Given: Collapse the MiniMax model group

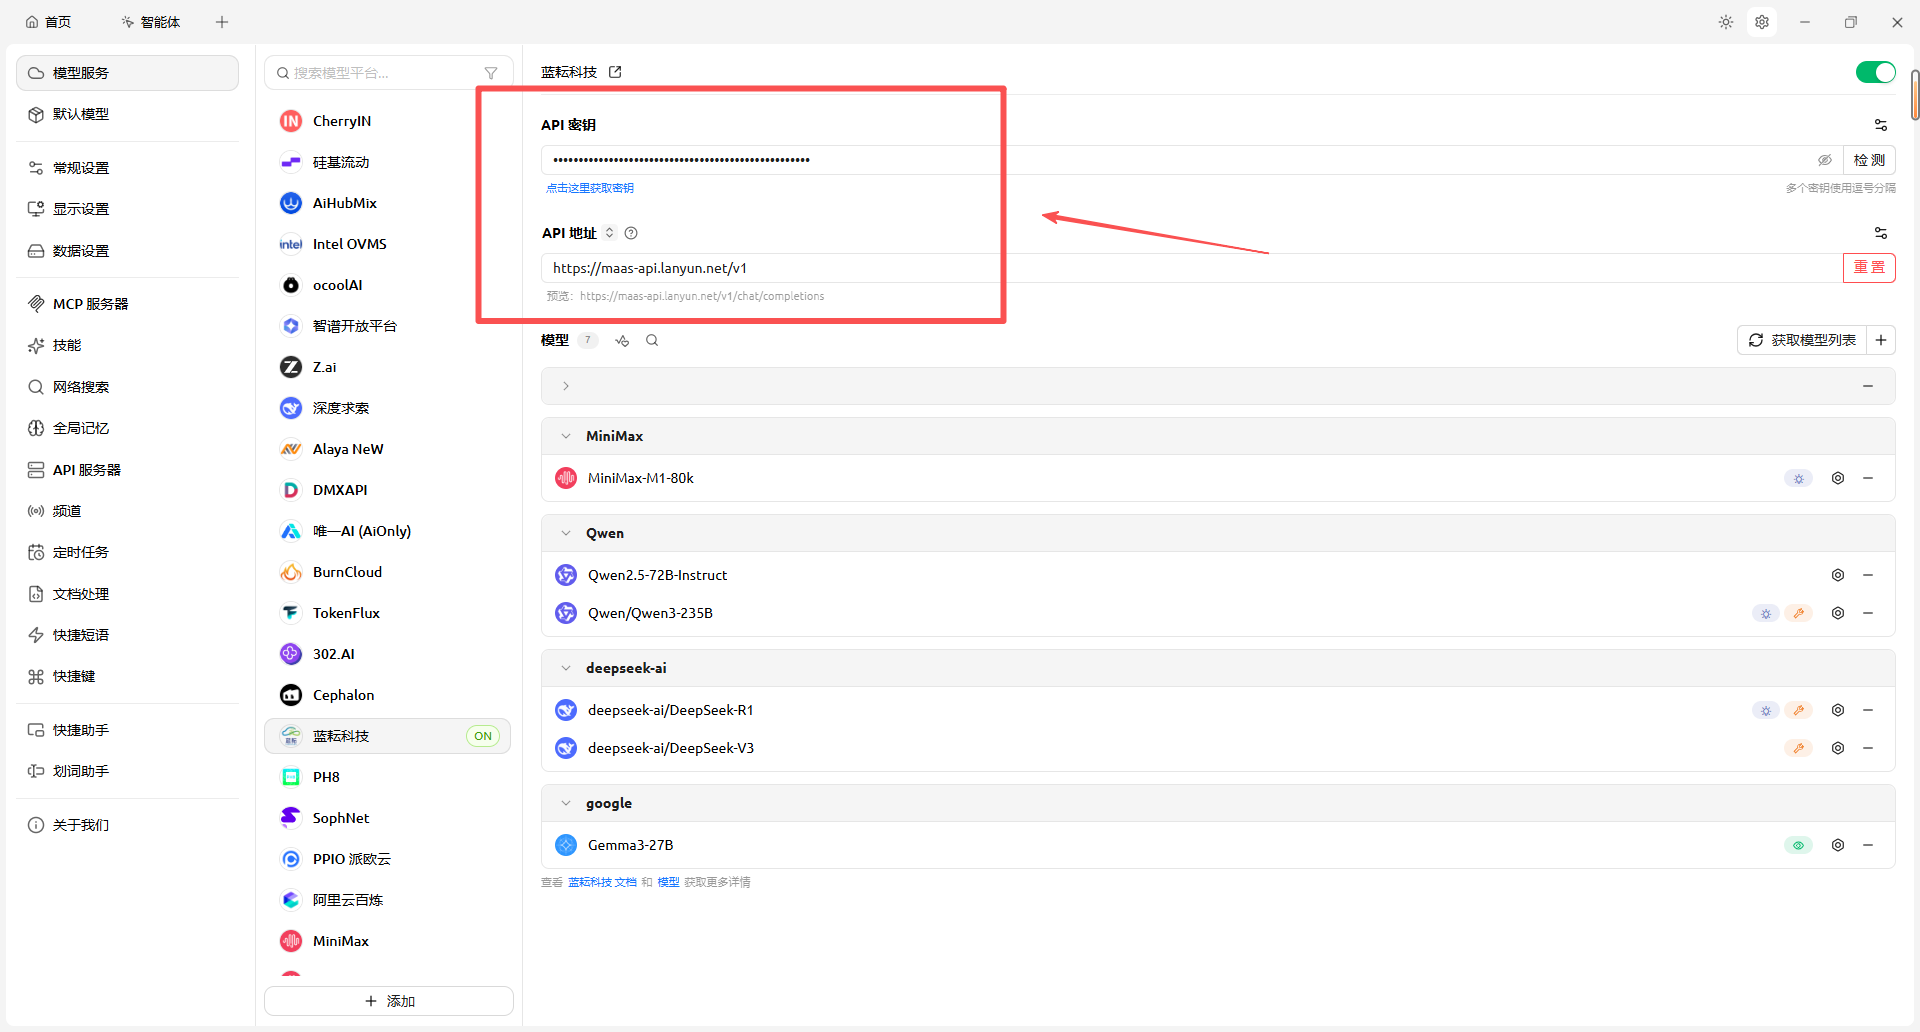Looking at the screenshot, I should [x=566, y=436].
